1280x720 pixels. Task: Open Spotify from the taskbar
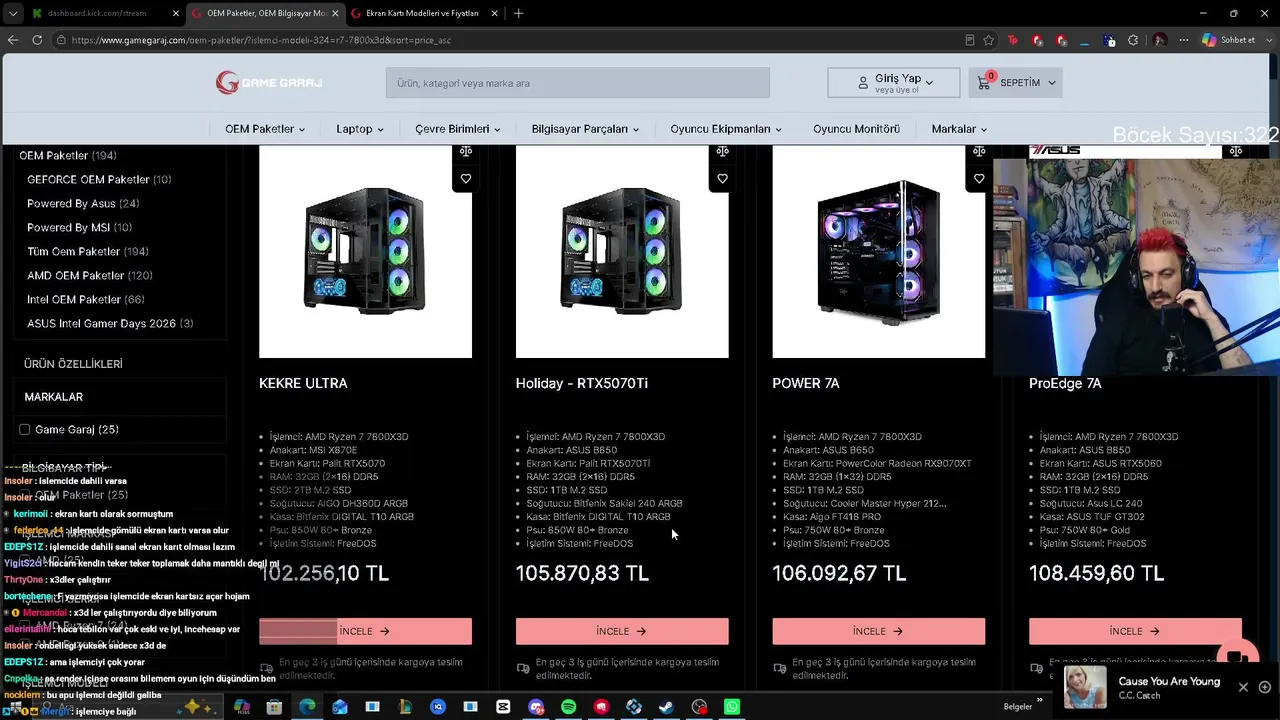[568, 707]
